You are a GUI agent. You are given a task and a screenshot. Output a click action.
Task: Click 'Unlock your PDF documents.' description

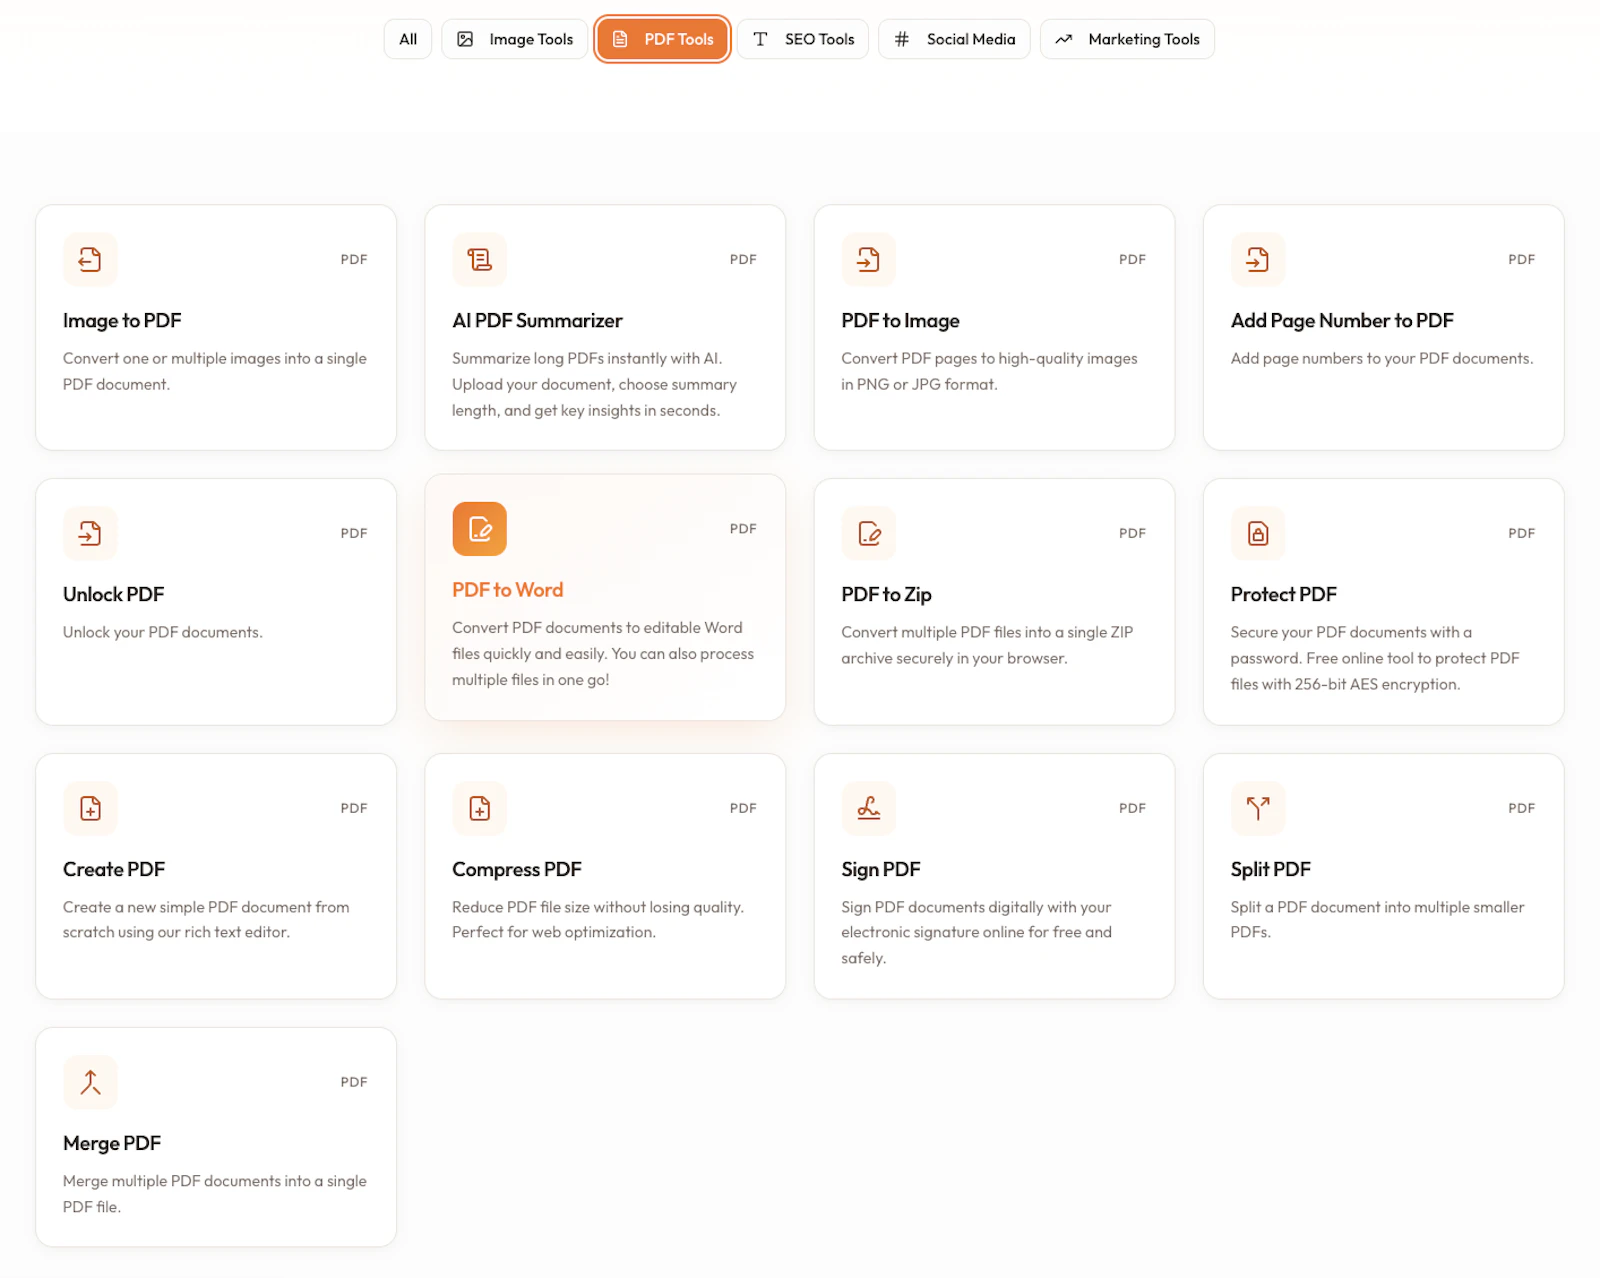coord(163,632)
